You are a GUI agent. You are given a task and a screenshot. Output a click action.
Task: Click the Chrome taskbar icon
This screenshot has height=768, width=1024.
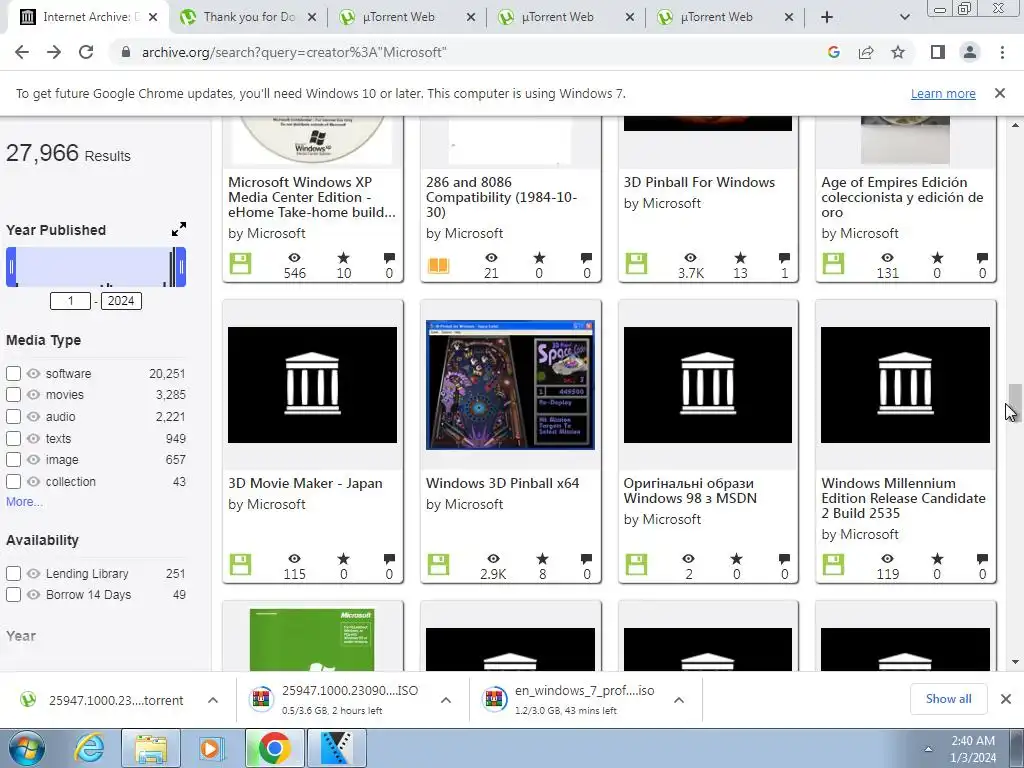[x=274, y=748]
